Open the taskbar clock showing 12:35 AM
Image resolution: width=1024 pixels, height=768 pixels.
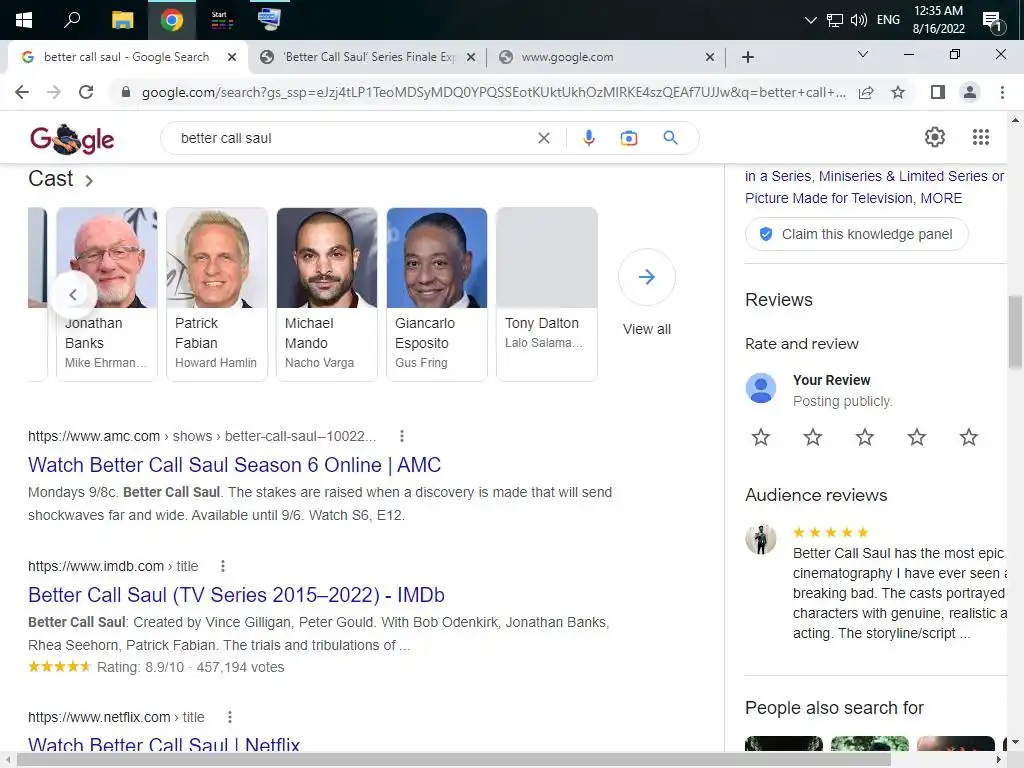938,20
